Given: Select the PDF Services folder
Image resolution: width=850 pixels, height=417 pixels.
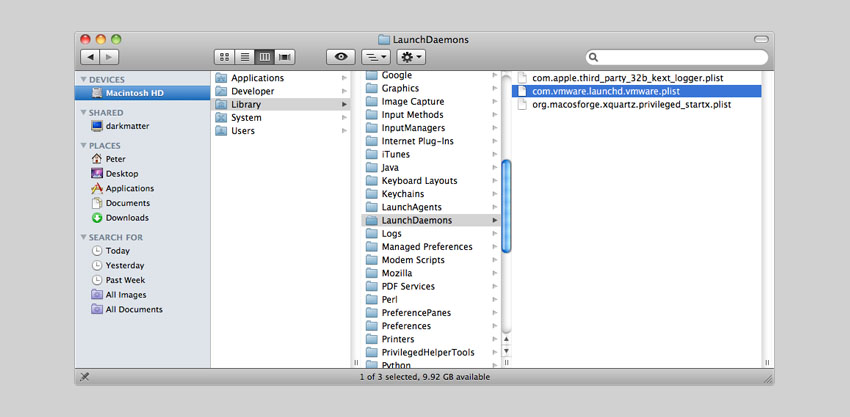Looking at the screenshot, I should tap(431, 286).
